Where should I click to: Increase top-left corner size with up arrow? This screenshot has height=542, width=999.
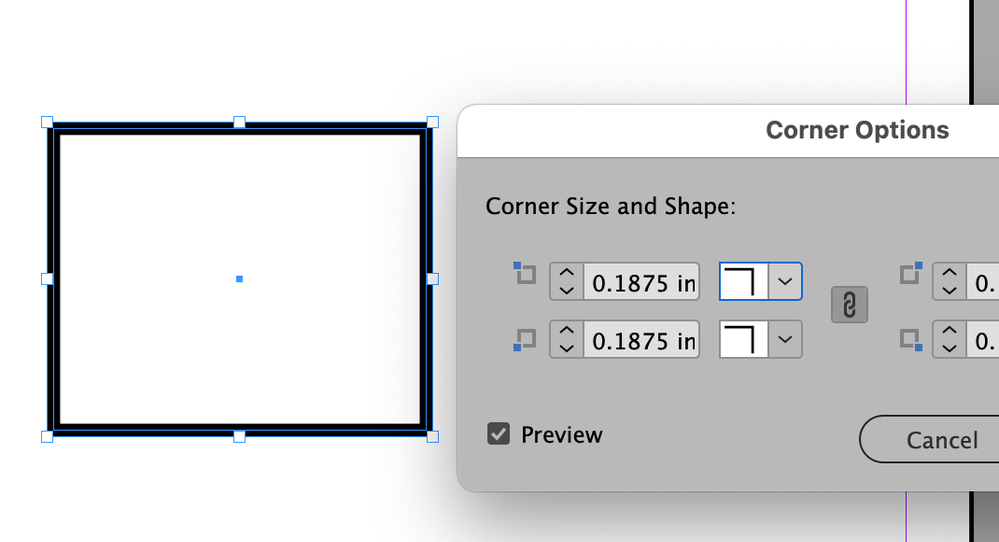click(566, 274)
